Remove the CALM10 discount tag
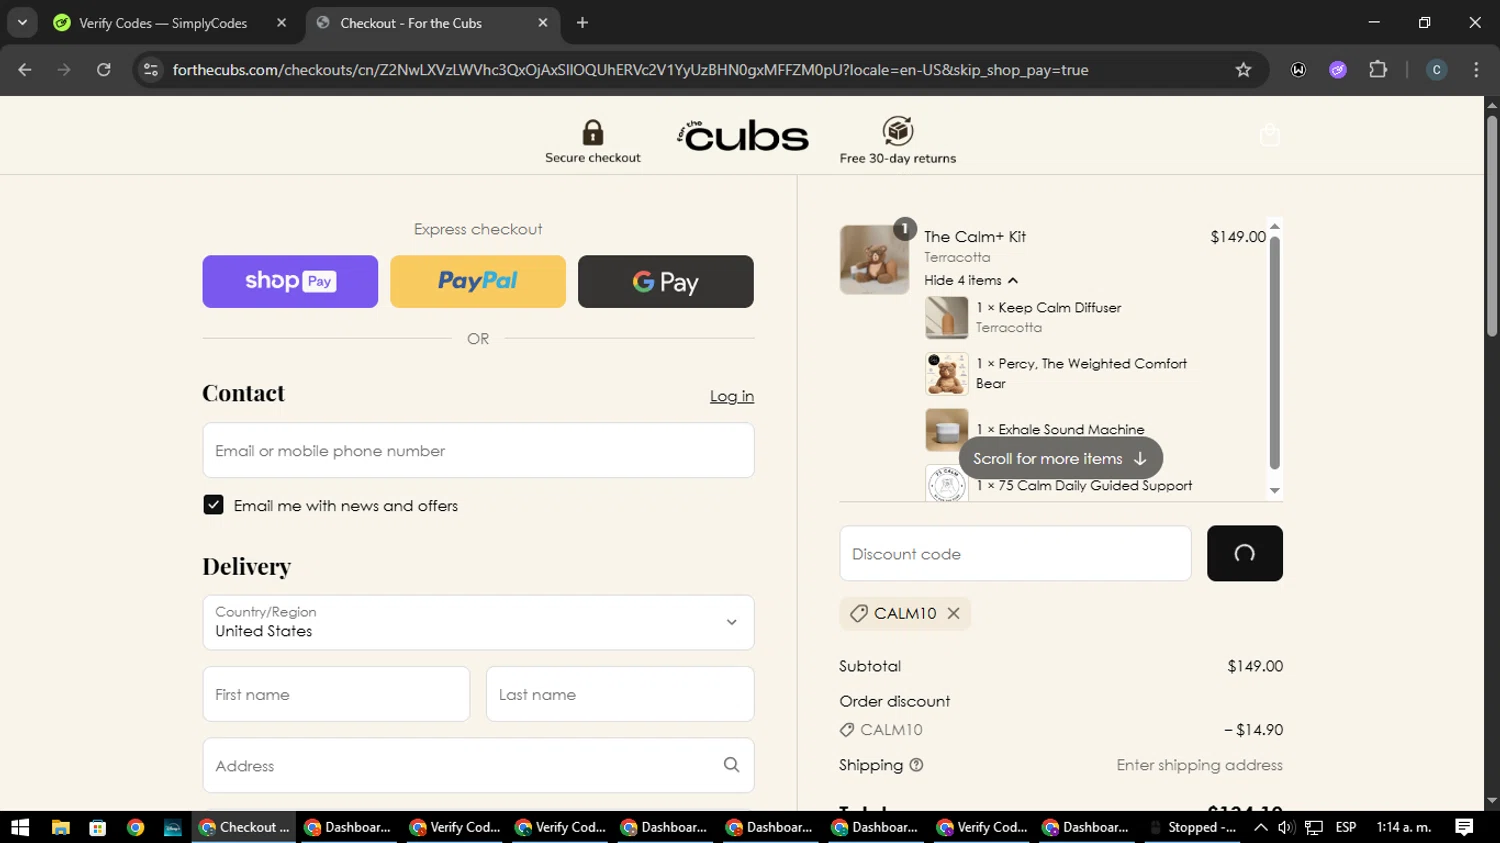 click(x=954, y=613)
